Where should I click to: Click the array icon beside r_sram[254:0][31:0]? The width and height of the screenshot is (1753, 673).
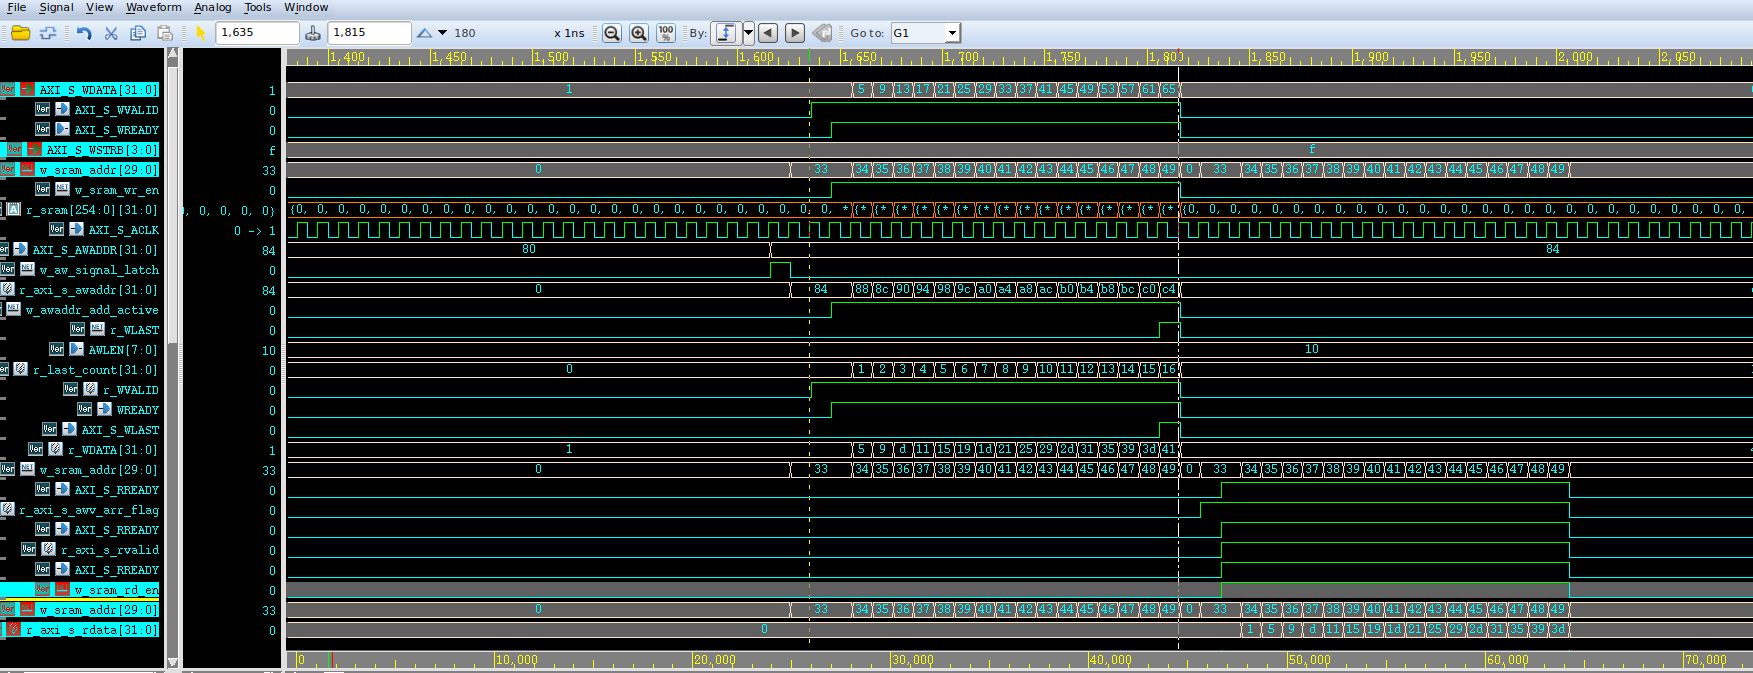point(14,209)
